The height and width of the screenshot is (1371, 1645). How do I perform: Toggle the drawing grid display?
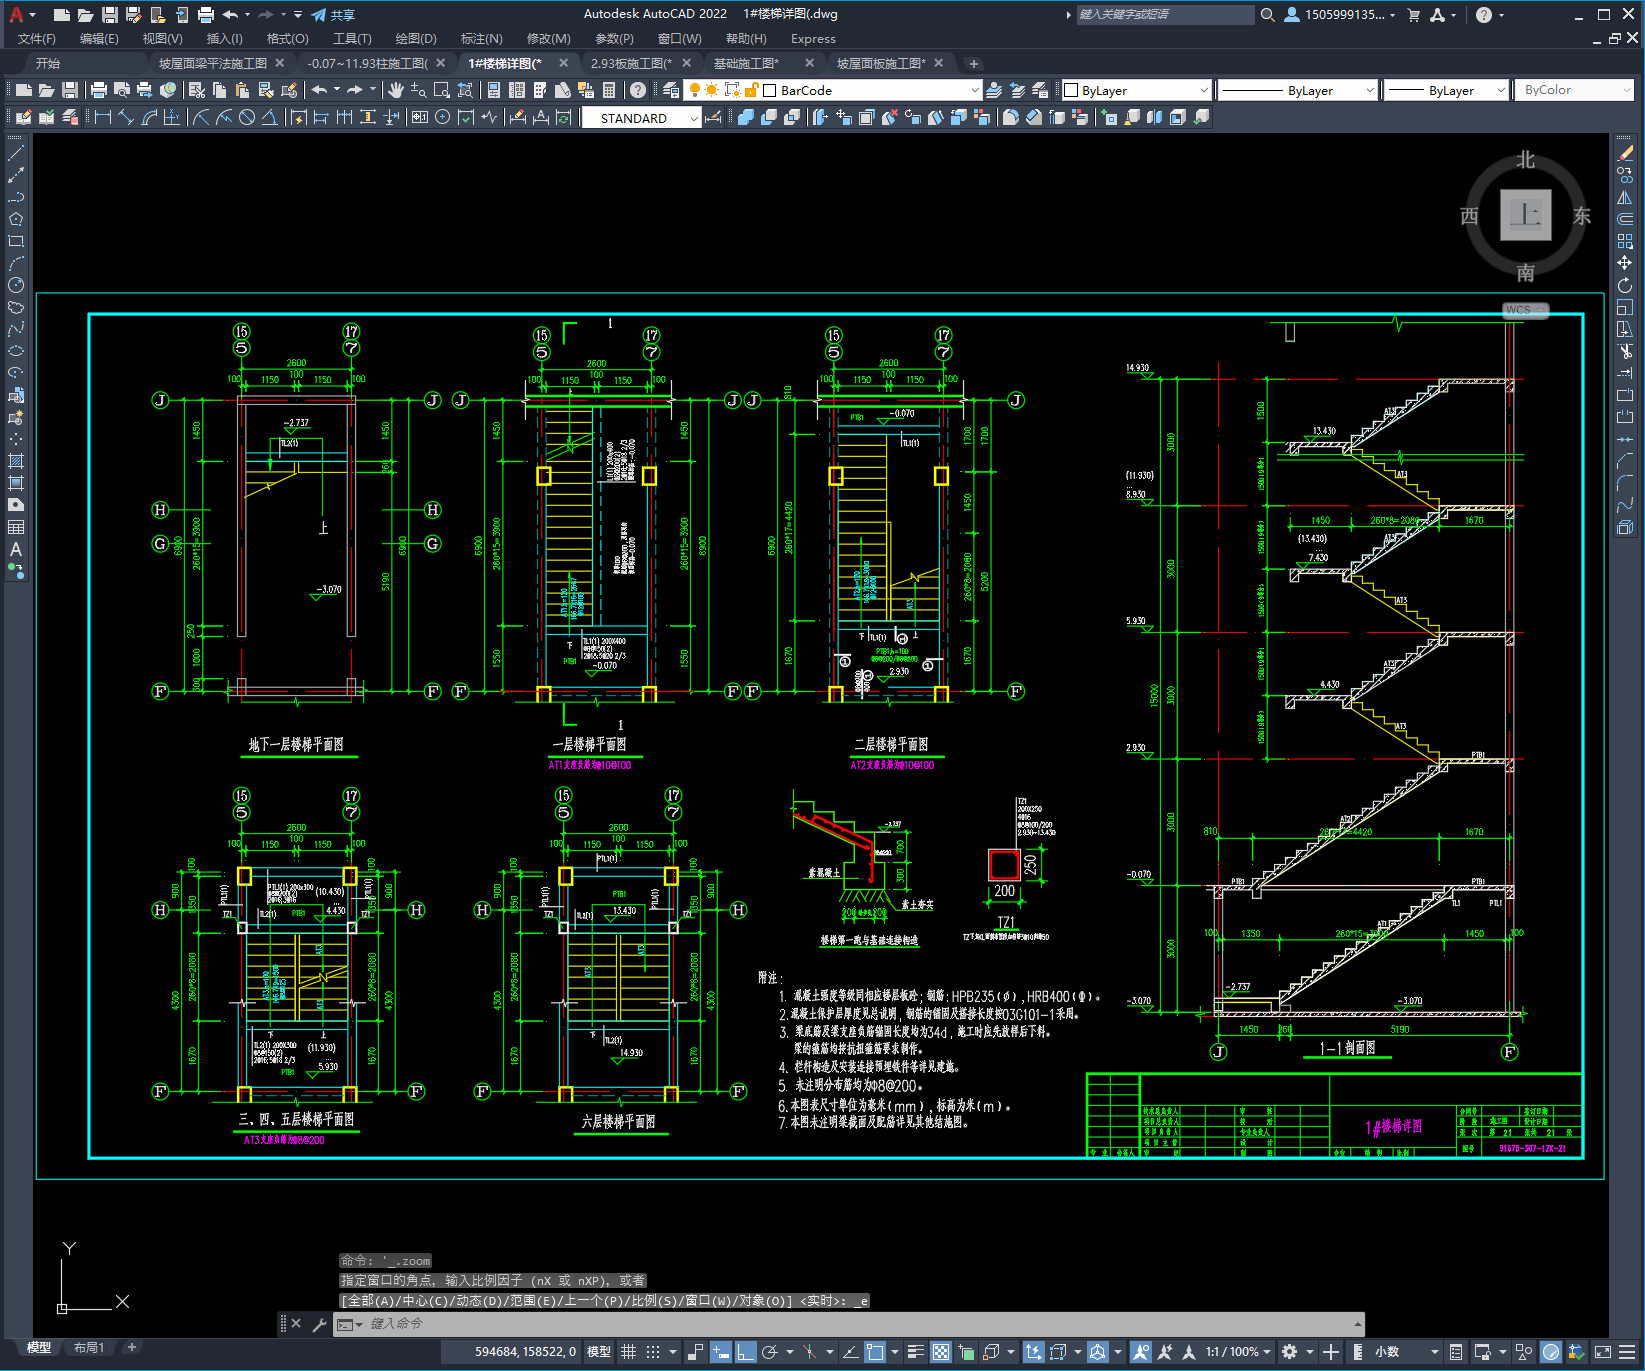628,1352
